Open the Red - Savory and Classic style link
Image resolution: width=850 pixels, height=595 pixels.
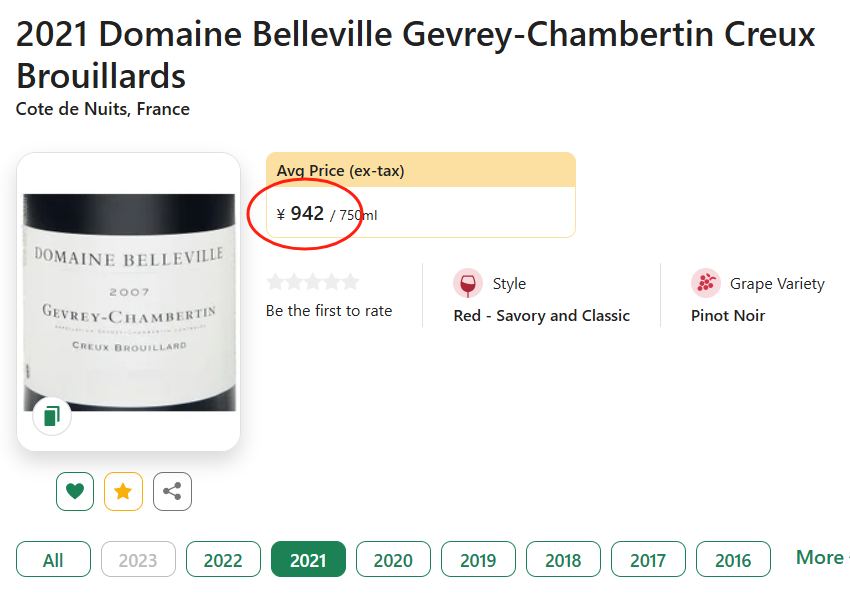[x=541, y=316]
